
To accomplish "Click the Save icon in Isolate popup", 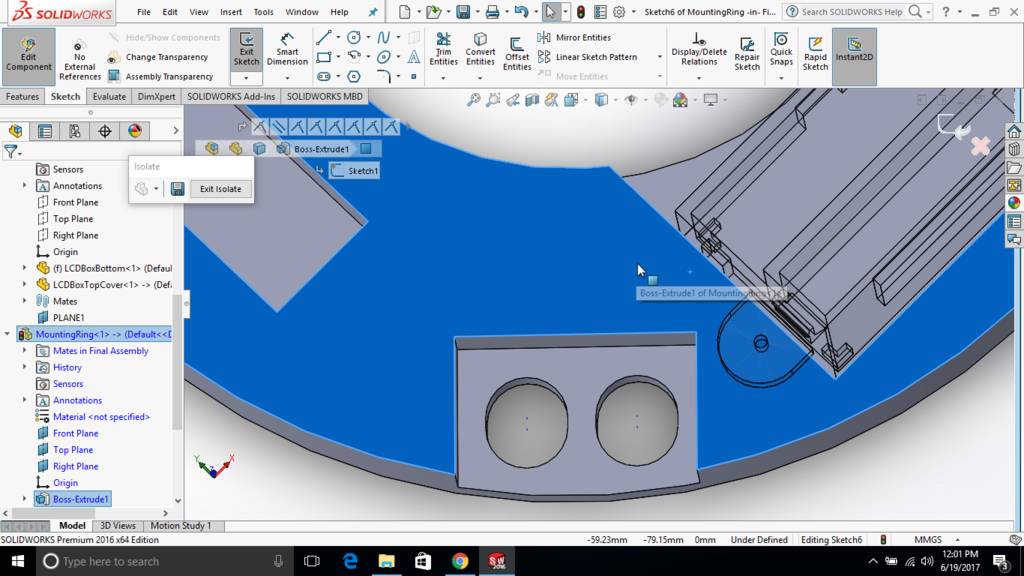I will (177, 189).
